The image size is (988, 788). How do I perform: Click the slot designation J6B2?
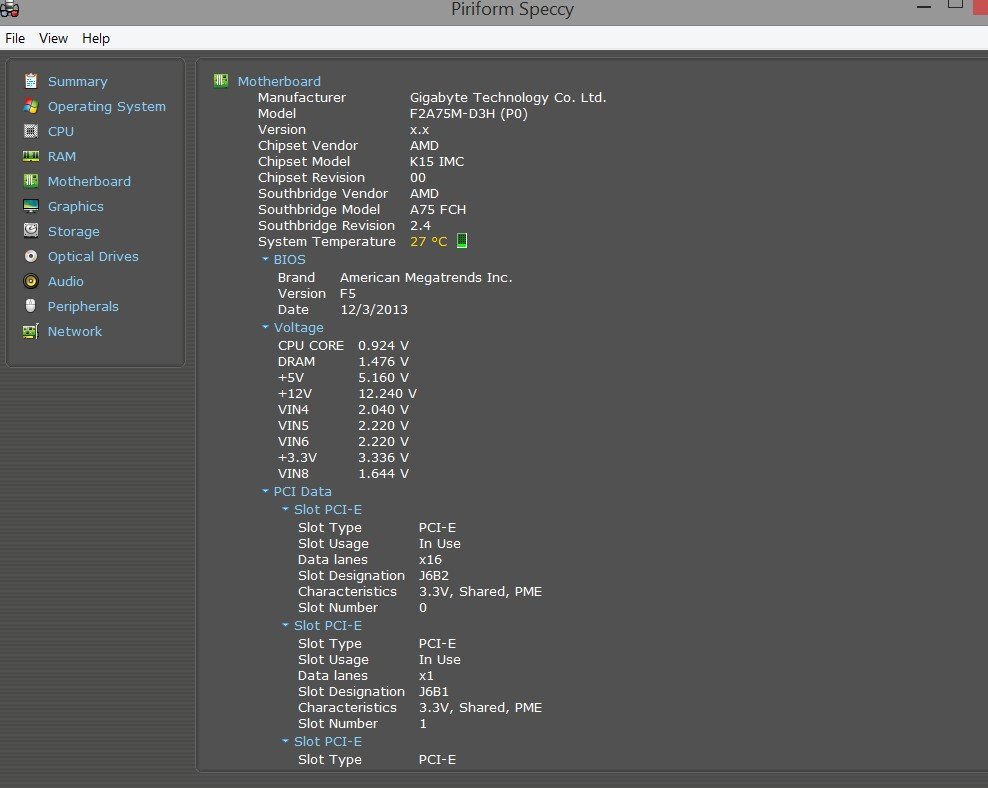[x=434, y=576]
